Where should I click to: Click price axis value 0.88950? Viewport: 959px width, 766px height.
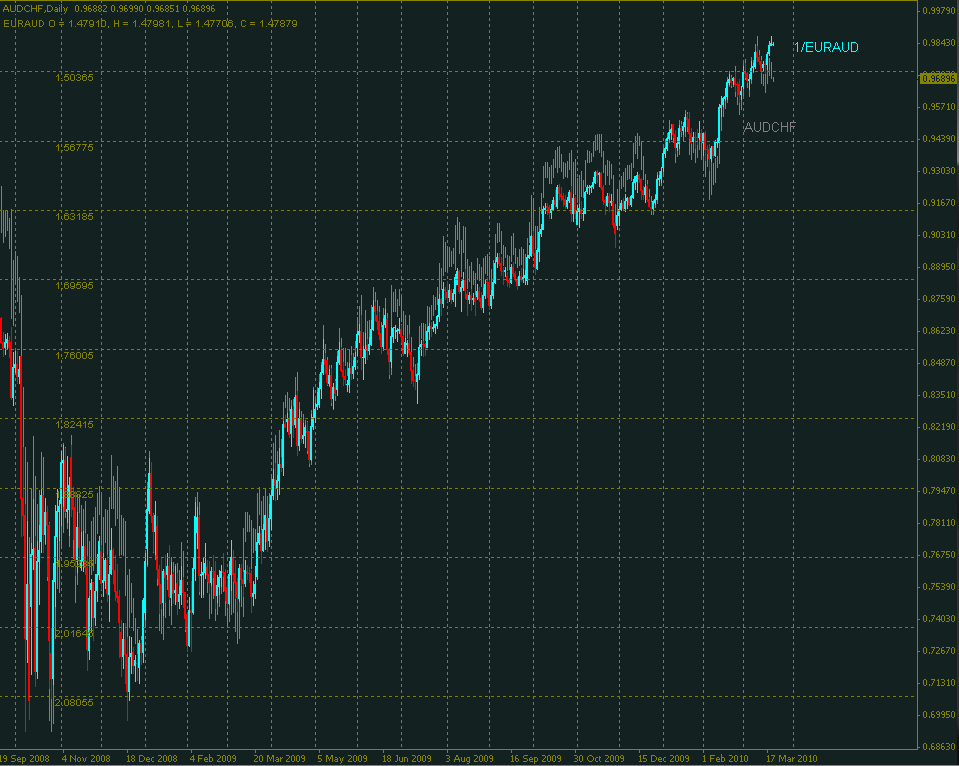(939, 267)
